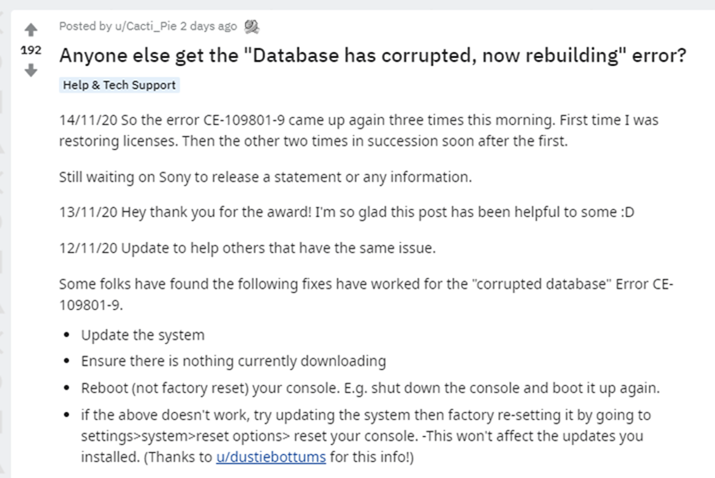The width and height of the screenshot is (715, 478).
Task: Click the "Some folks have found" paragraph
Action: (366, 294)
